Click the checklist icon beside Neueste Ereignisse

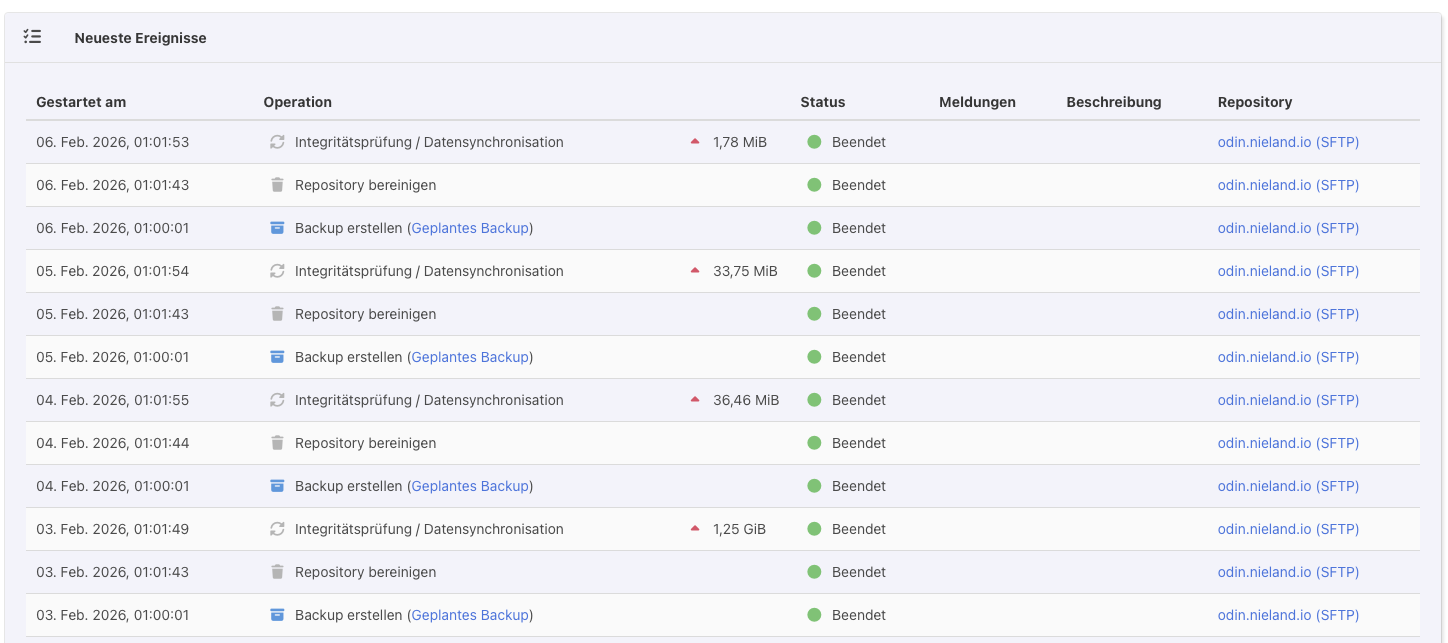32,37
